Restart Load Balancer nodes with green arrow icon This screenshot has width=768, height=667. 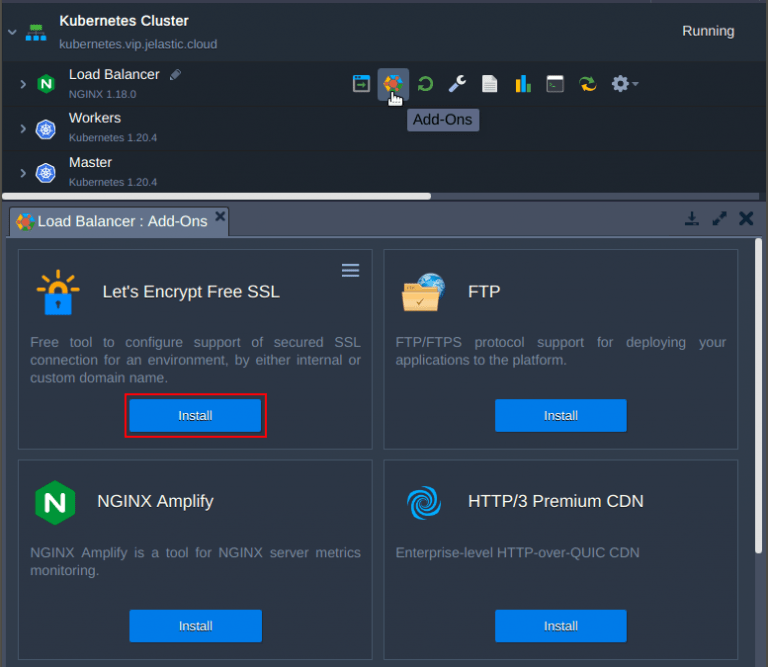pyautogui.click(x=425, y=84)
